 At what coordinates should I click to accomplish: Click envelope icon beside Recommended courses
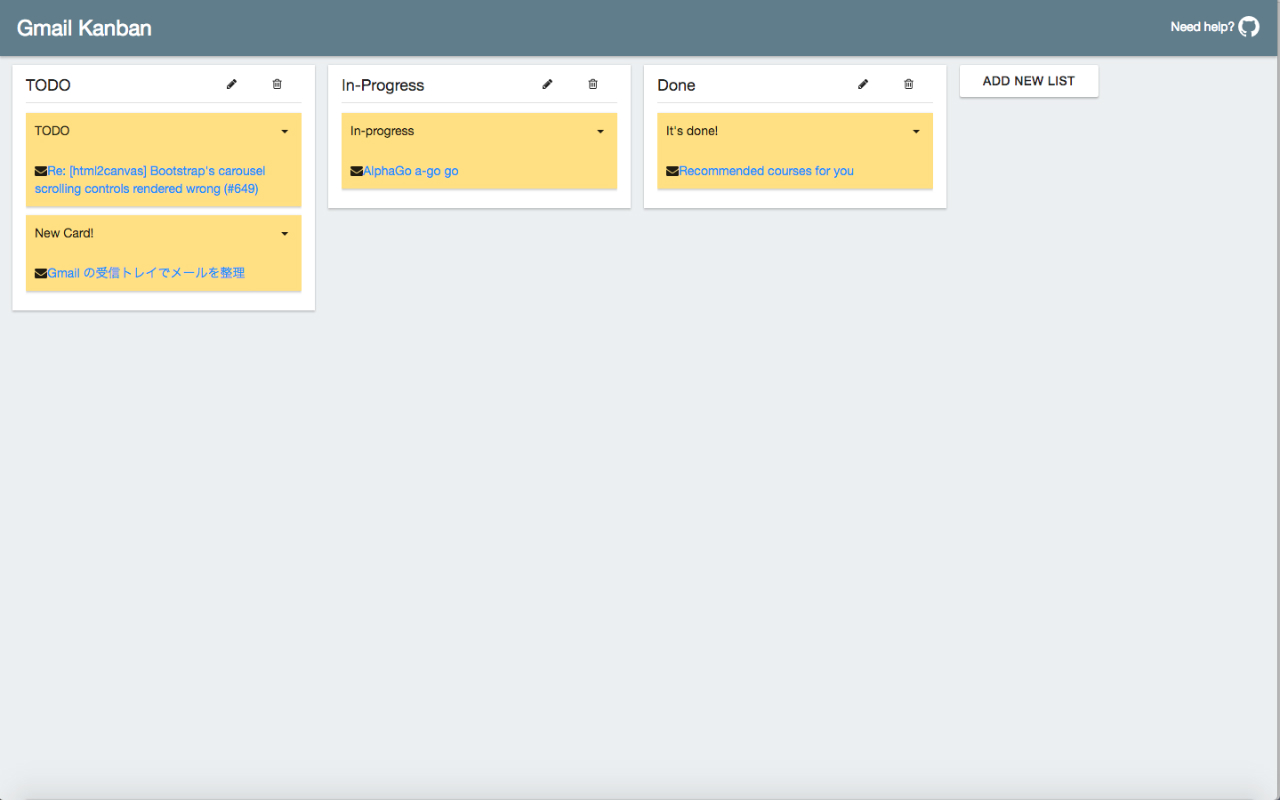pyautogui.click(x=672, y=171)
